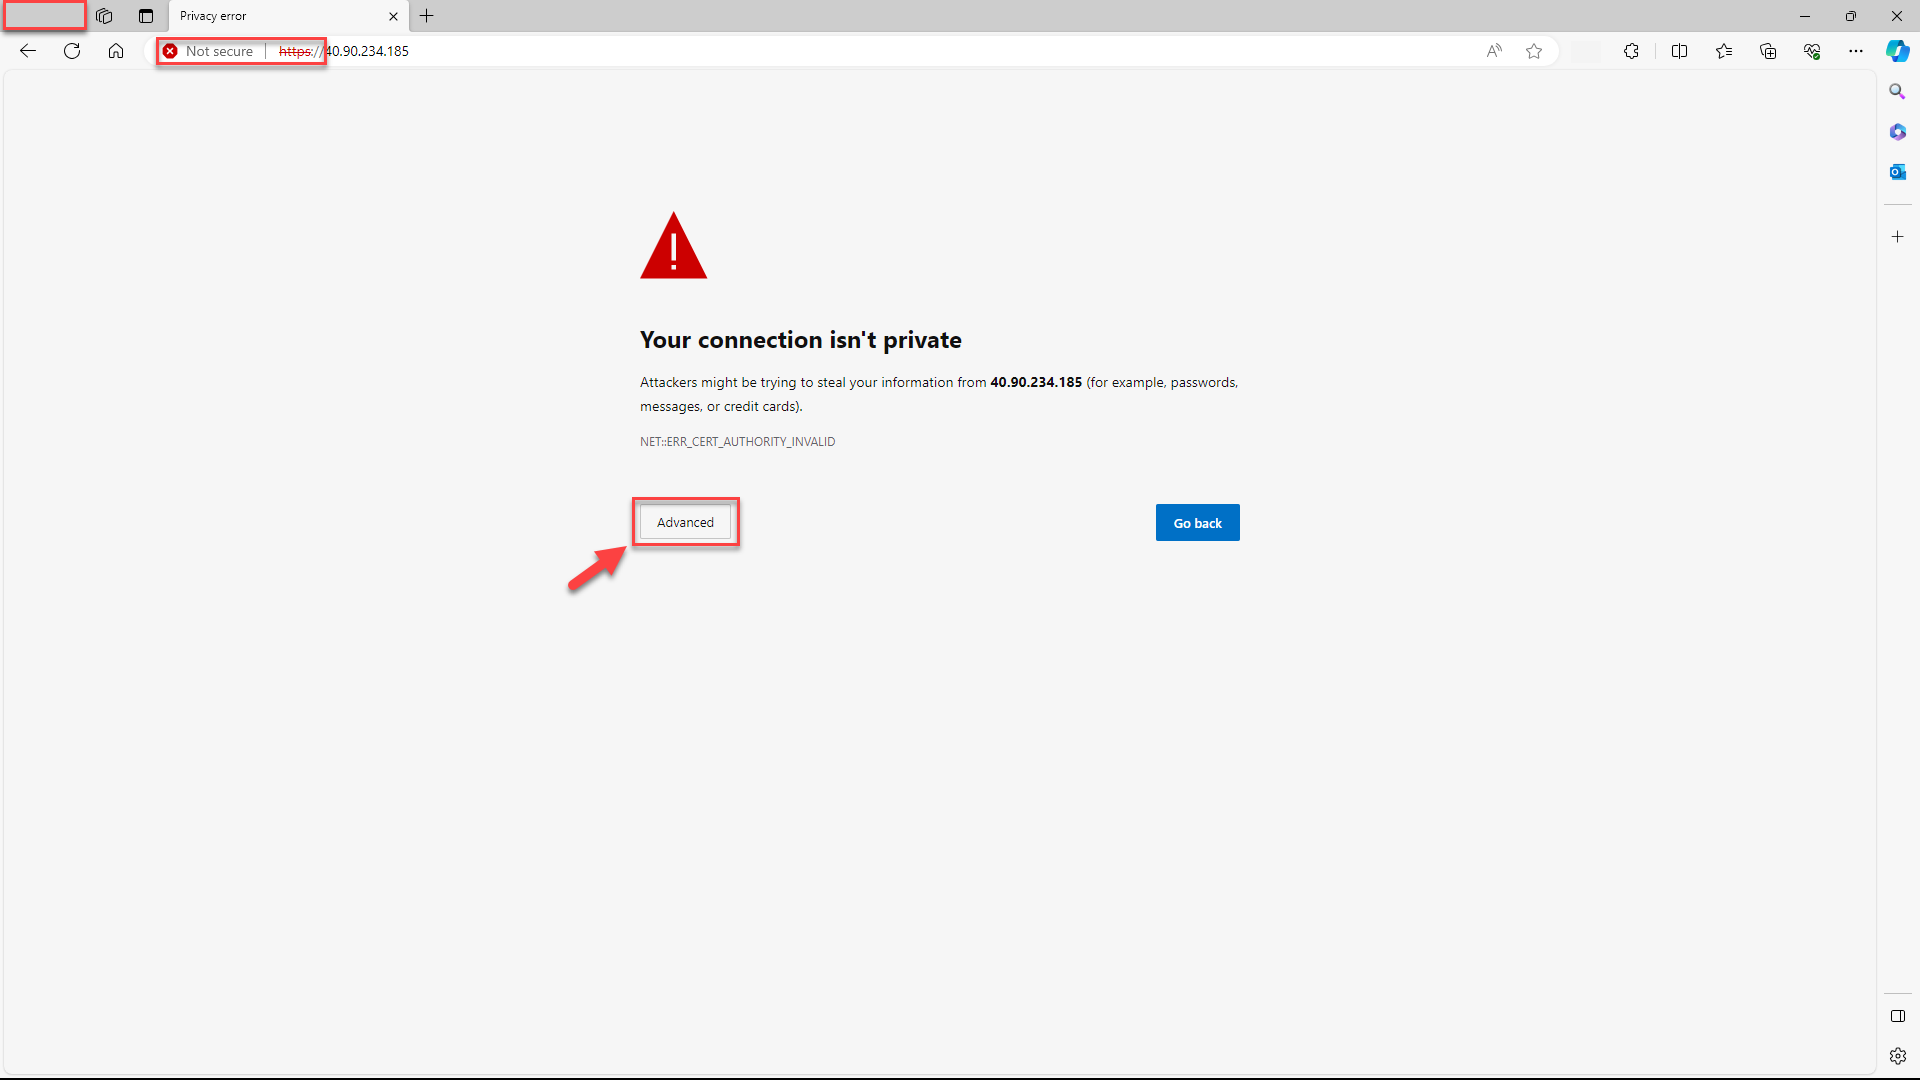The width and height of the screenshot is (1920, 1080).
Task: Expand Advanced options
Action: (685, 522)
